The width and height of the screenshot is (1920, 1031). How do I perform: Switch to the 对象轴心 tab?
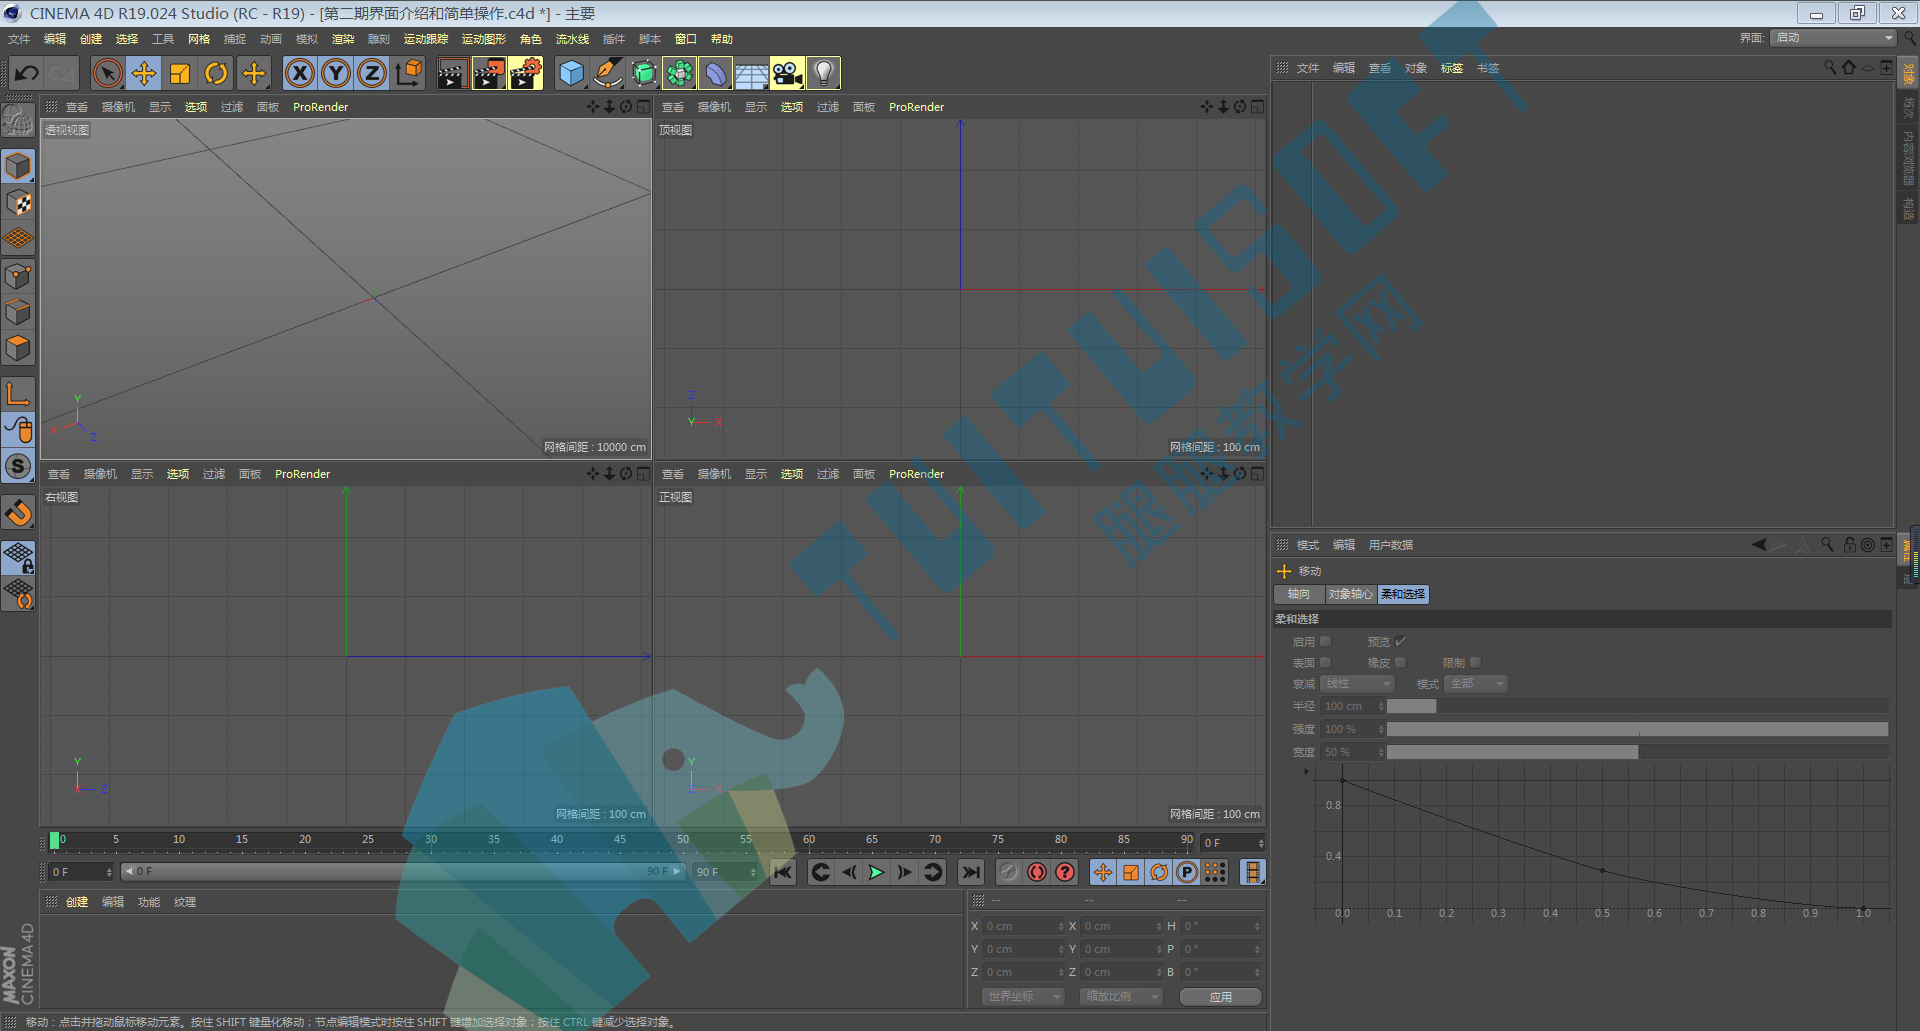(1351, 594)
